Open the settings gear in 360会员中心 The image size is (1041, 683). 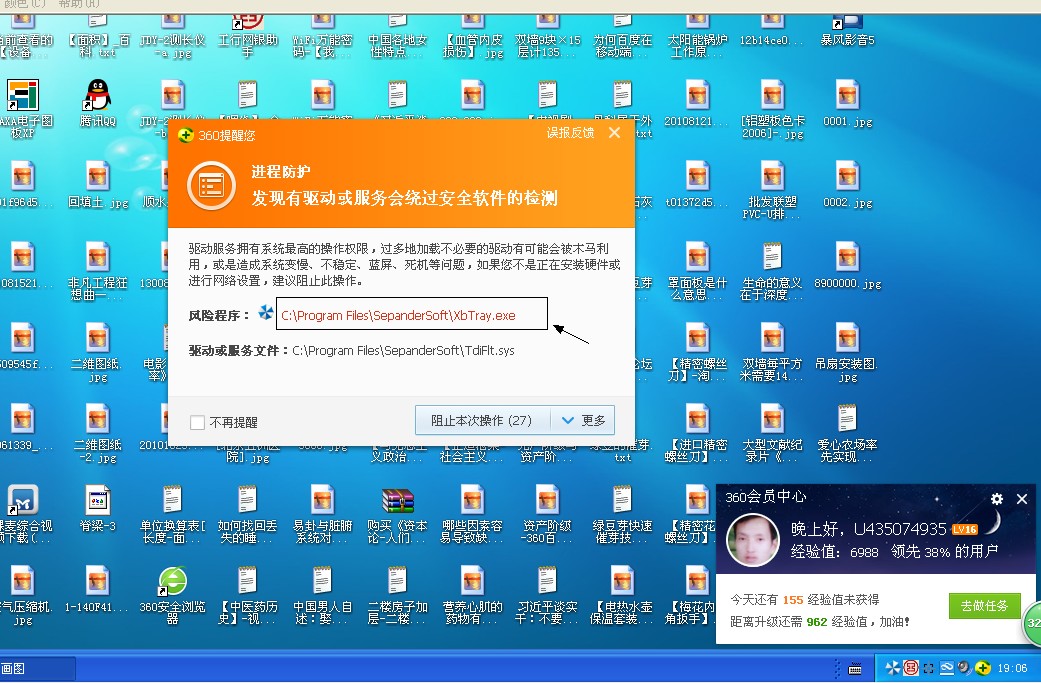pyautogui.click(x=996, y=498)
